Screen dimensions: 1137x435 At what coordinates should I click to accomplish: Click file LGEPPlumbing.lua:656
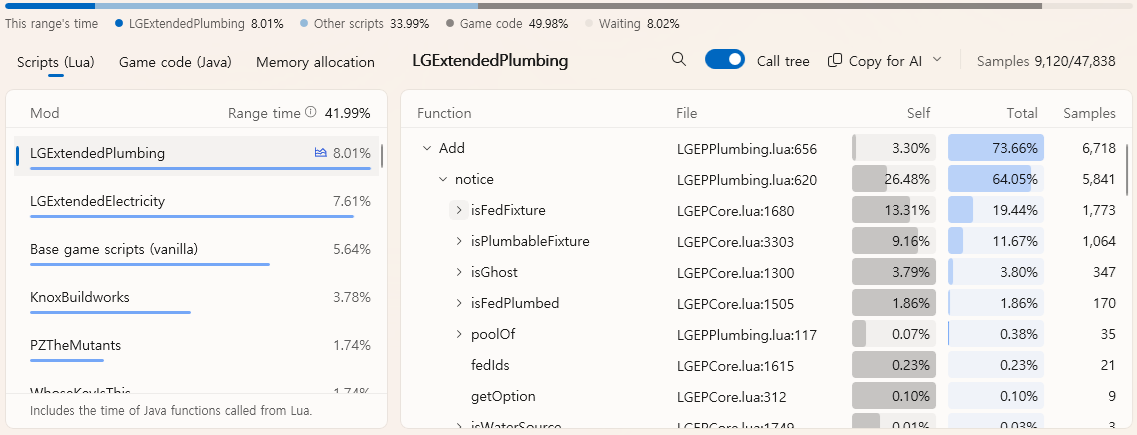click(x=746, y=149)
